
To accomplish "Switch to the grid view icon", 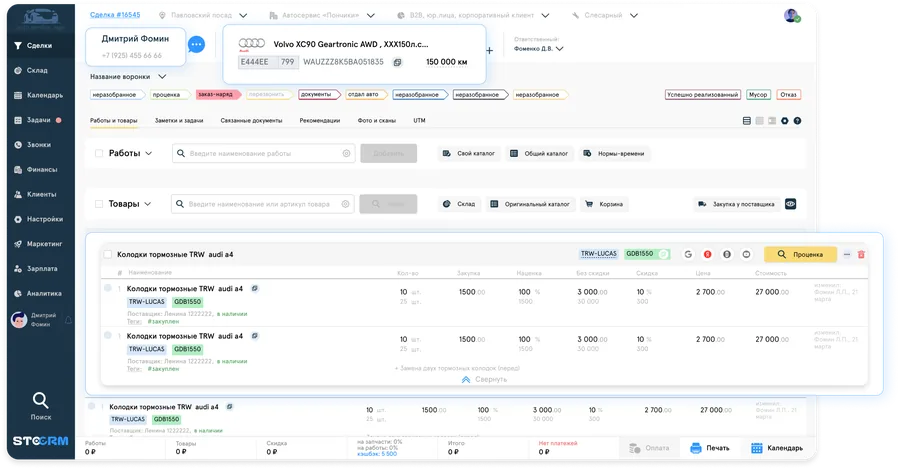I will [x=759, y=121].
